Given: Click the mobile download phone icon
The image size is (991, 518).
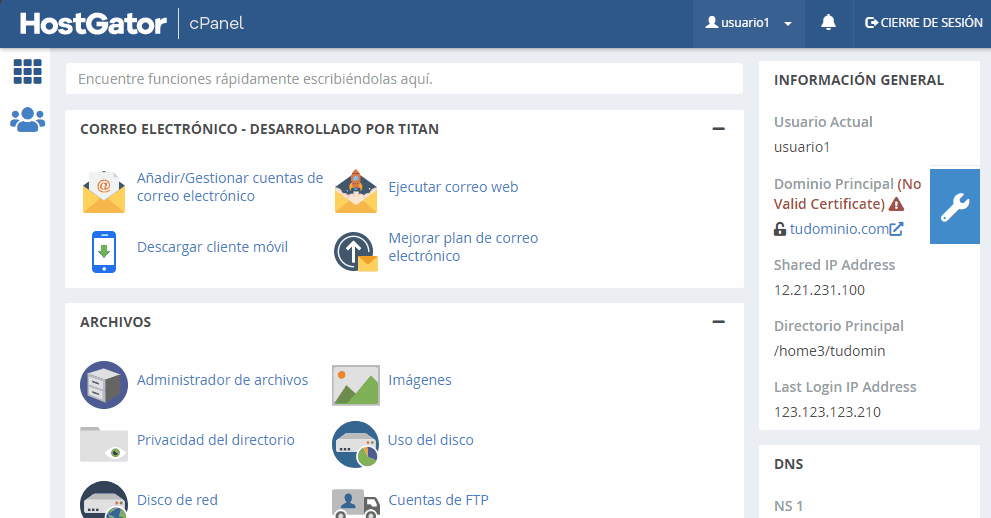Looking at the screenshot, I should point(104,251).
